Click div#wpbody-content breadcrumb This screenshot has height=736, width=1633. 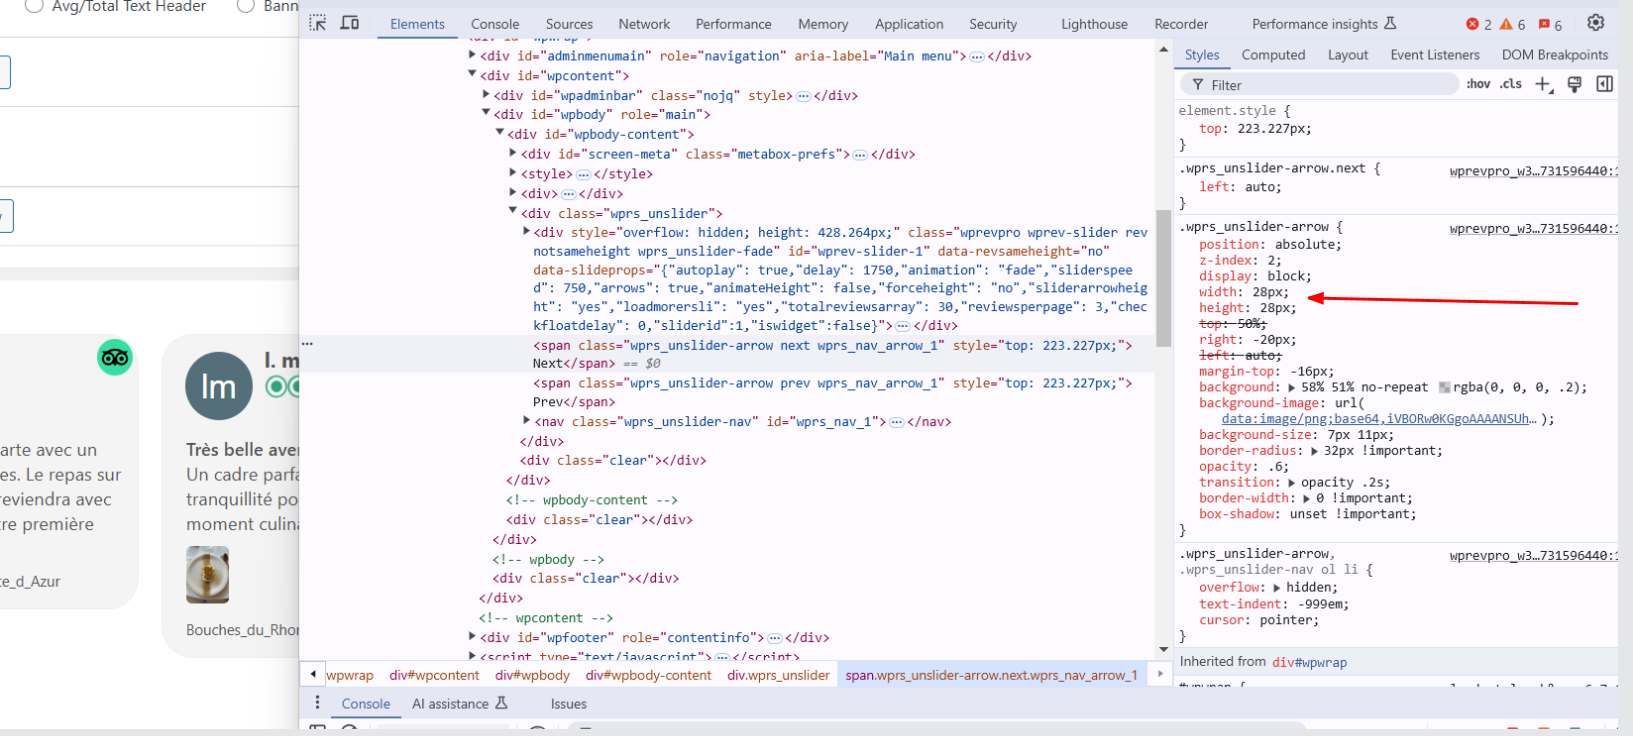648,676
